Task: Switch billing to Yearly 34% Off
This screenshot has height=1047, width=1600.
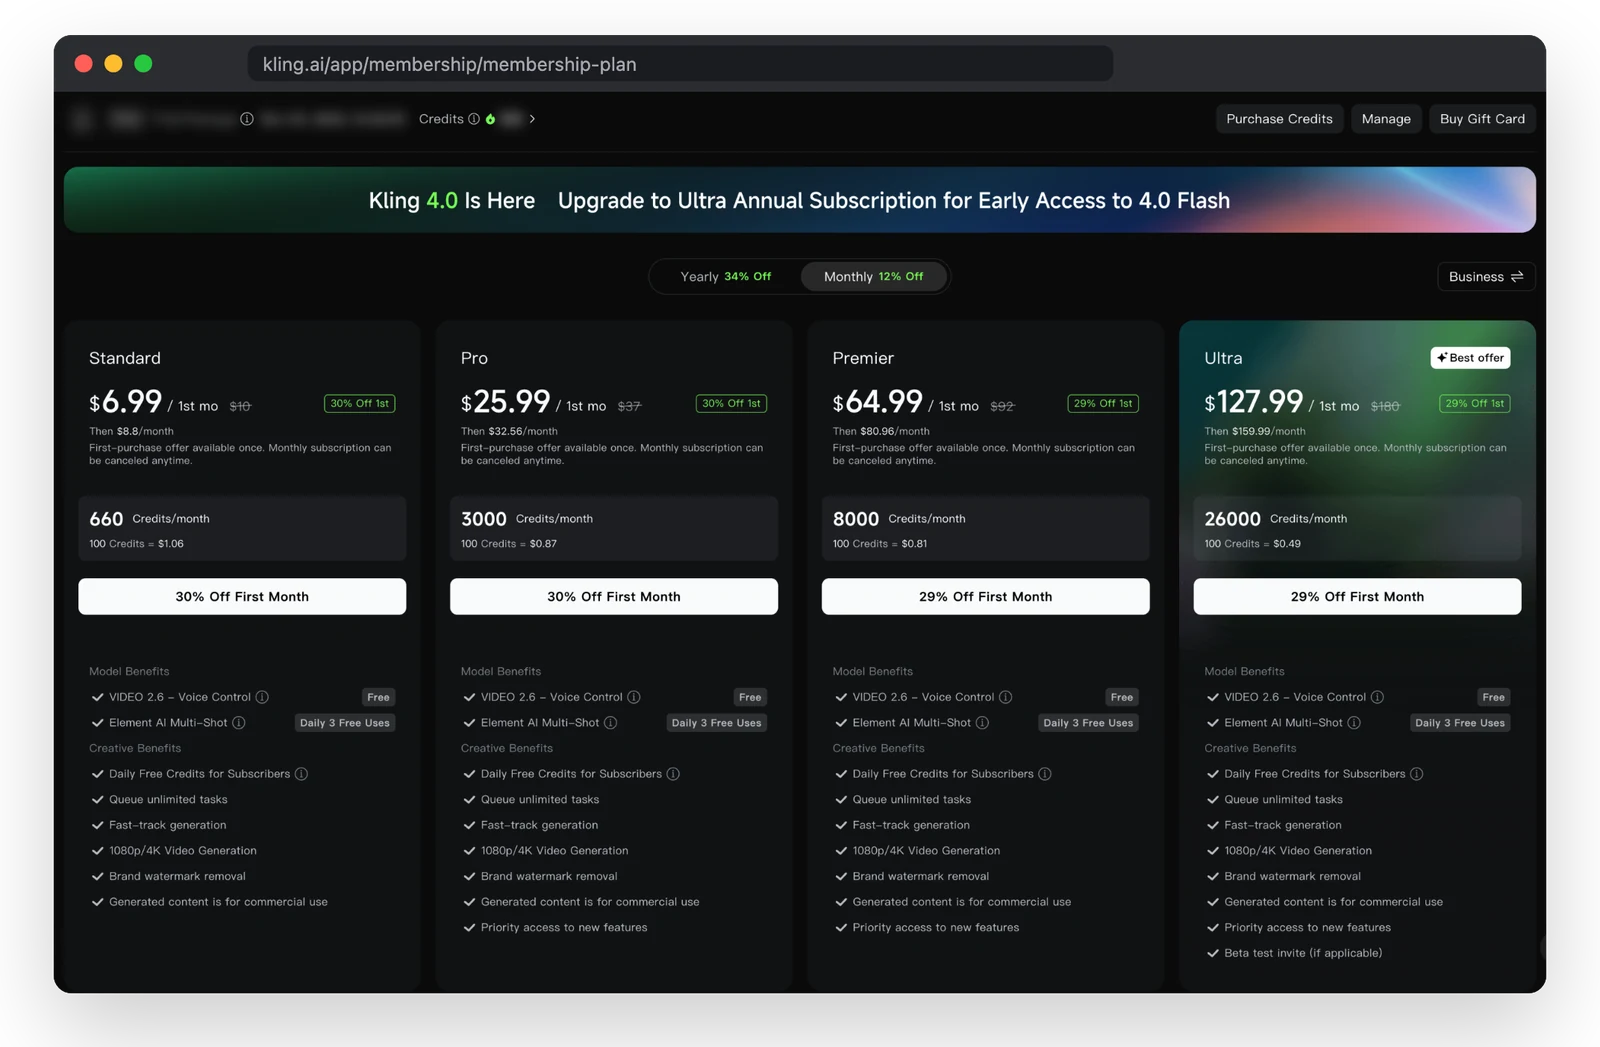Action: (x=726, y=277)
